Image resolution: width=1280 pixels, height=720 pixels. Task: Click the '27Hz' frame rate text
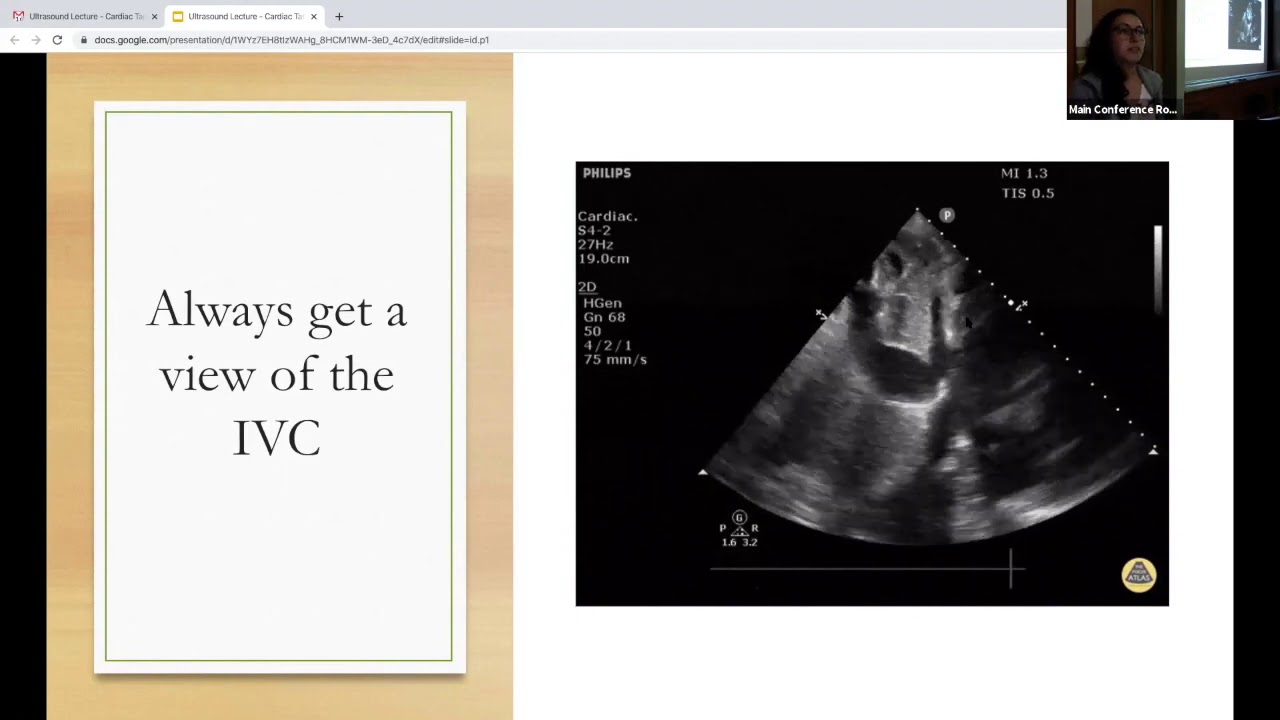point(596,245)
